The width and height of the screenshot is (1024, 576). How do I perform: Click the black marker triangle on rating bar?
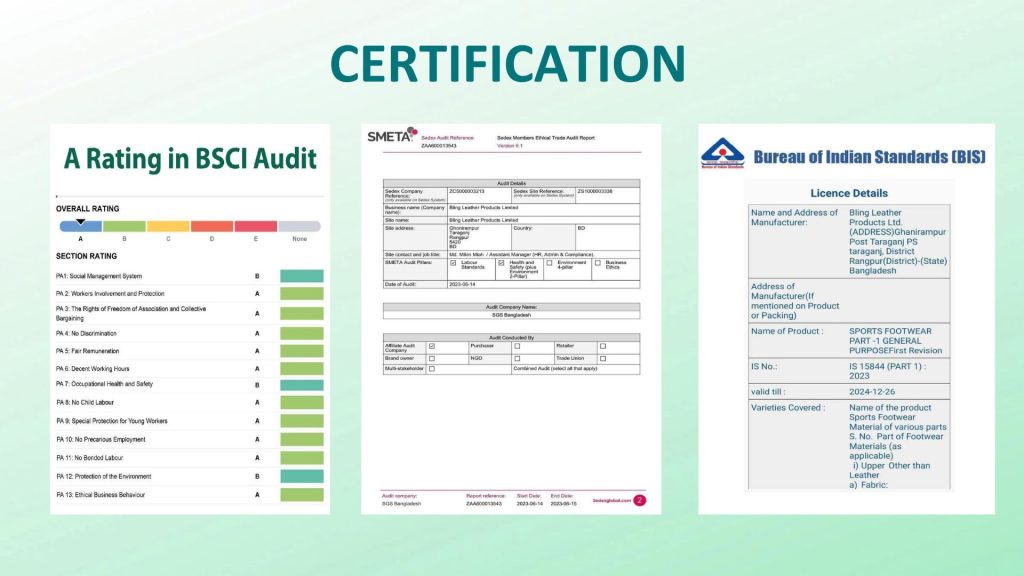(80, 222)
